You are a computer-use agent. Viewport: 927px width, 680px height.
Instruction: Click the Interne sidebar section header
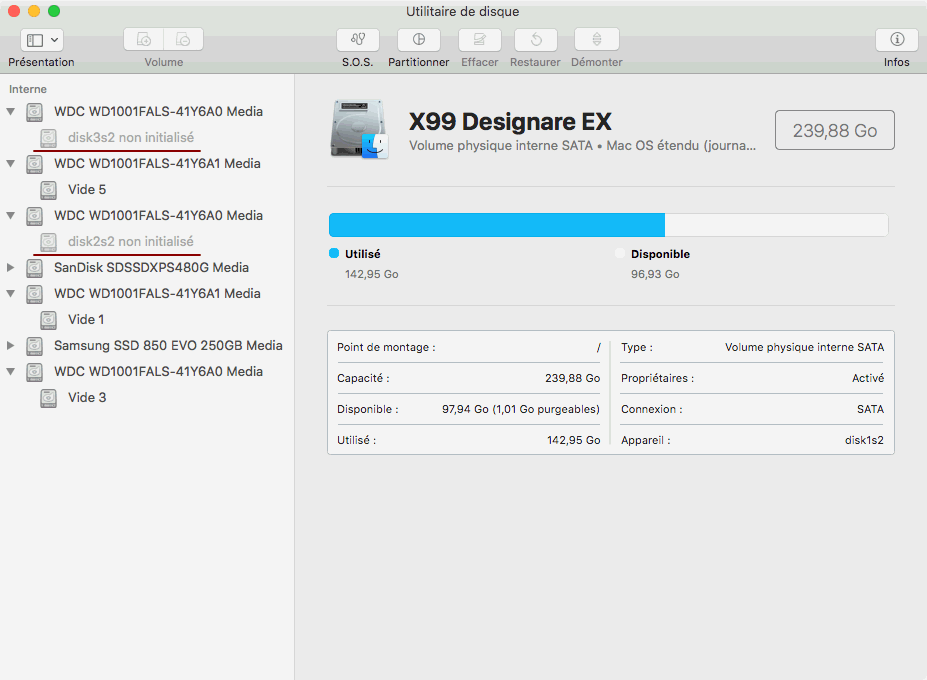pyautogui.click(x=28, y=89)
